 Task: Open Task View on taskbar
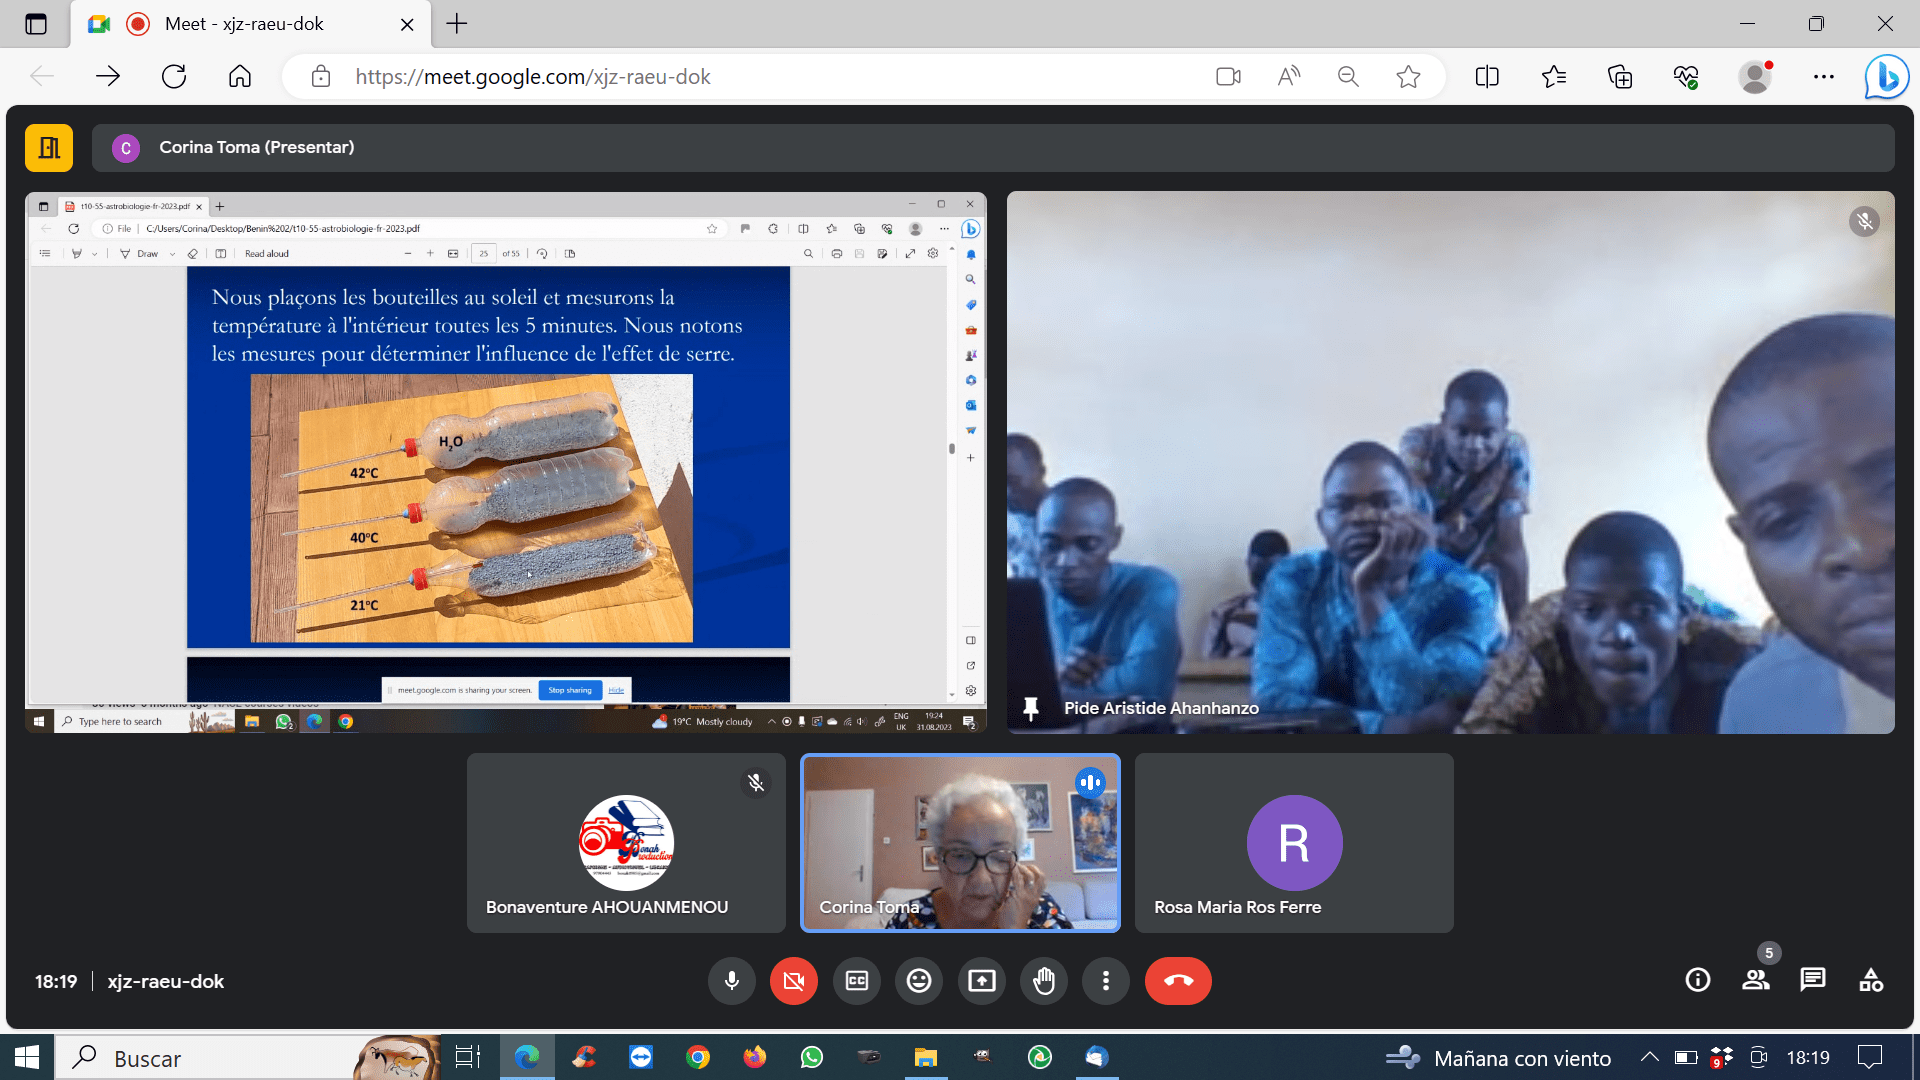click(x=468, y=1057)
